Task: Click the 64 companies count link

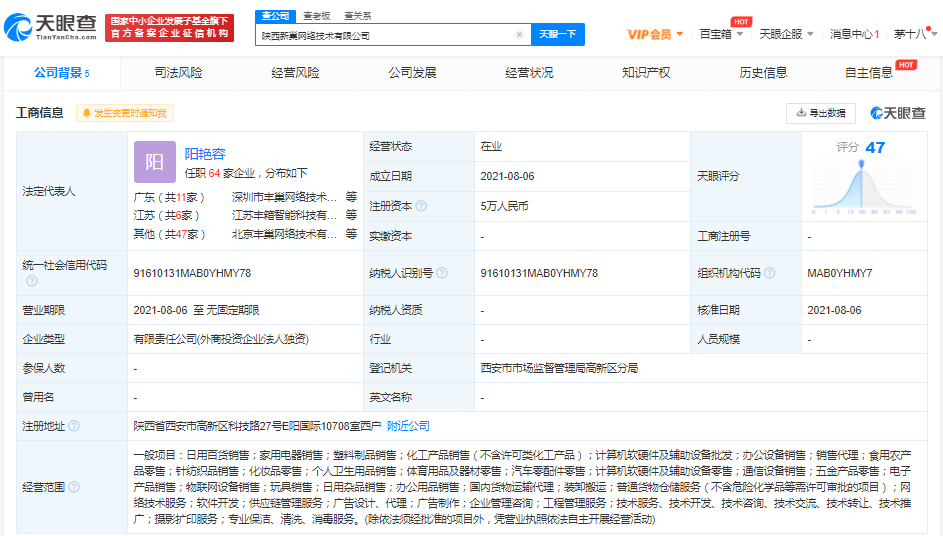Action: [x=214, y=173]
